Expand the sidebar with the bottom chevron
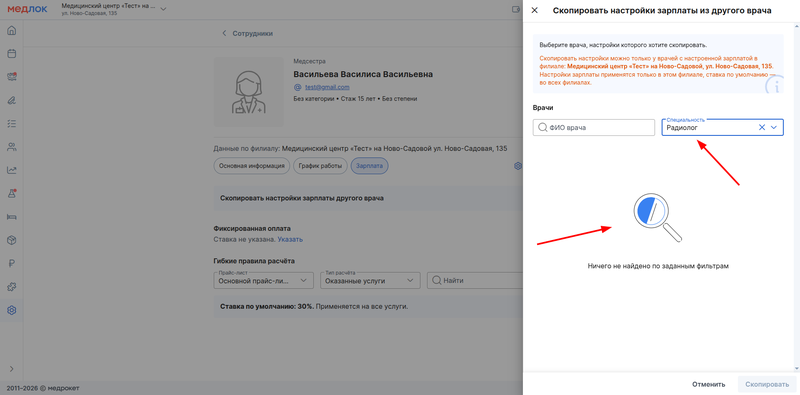This screenshot has width=800, height=395. tap(12, 369)
